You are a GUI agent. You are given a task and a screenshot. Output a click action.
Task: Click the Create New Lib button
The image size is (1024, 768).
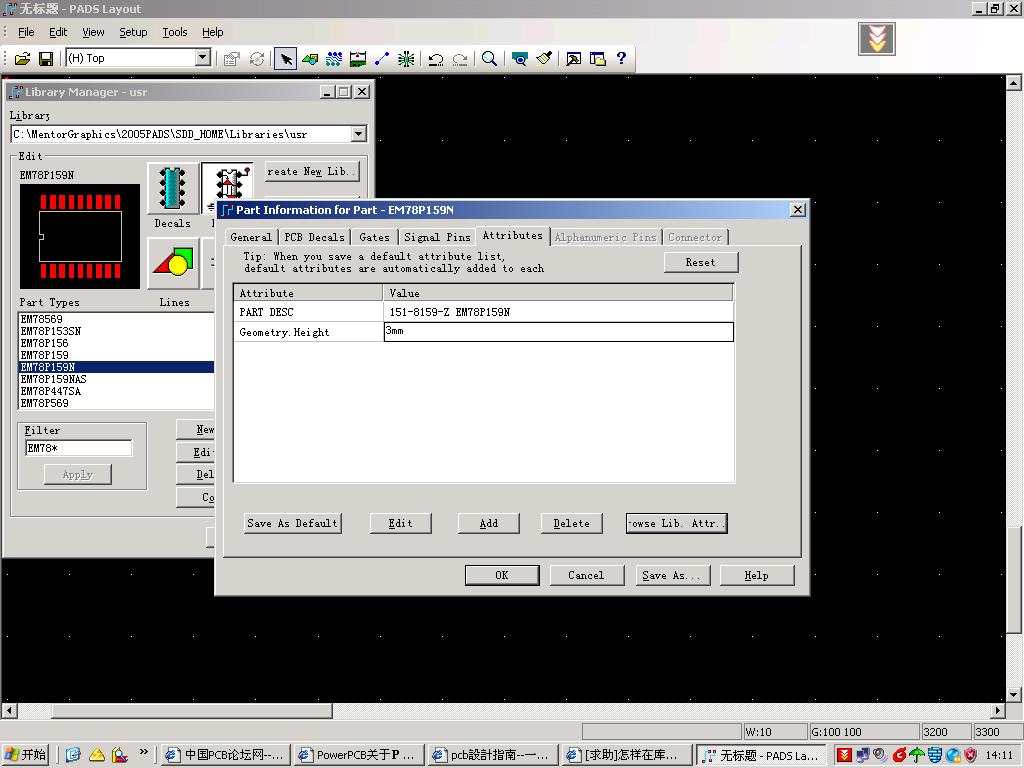point(312,172)
